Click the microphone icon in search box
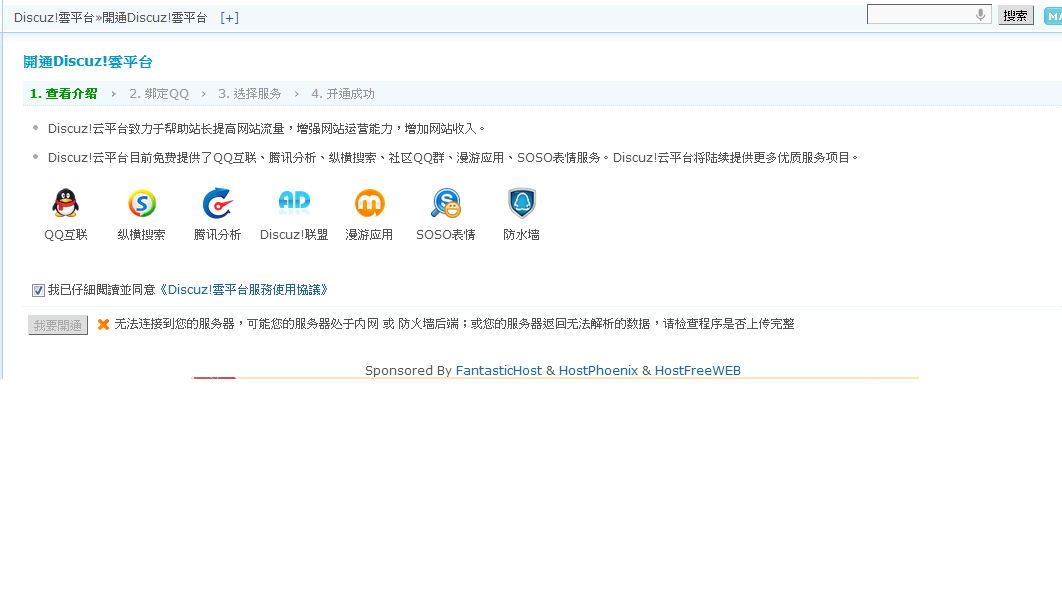 (x=980, y=15)
